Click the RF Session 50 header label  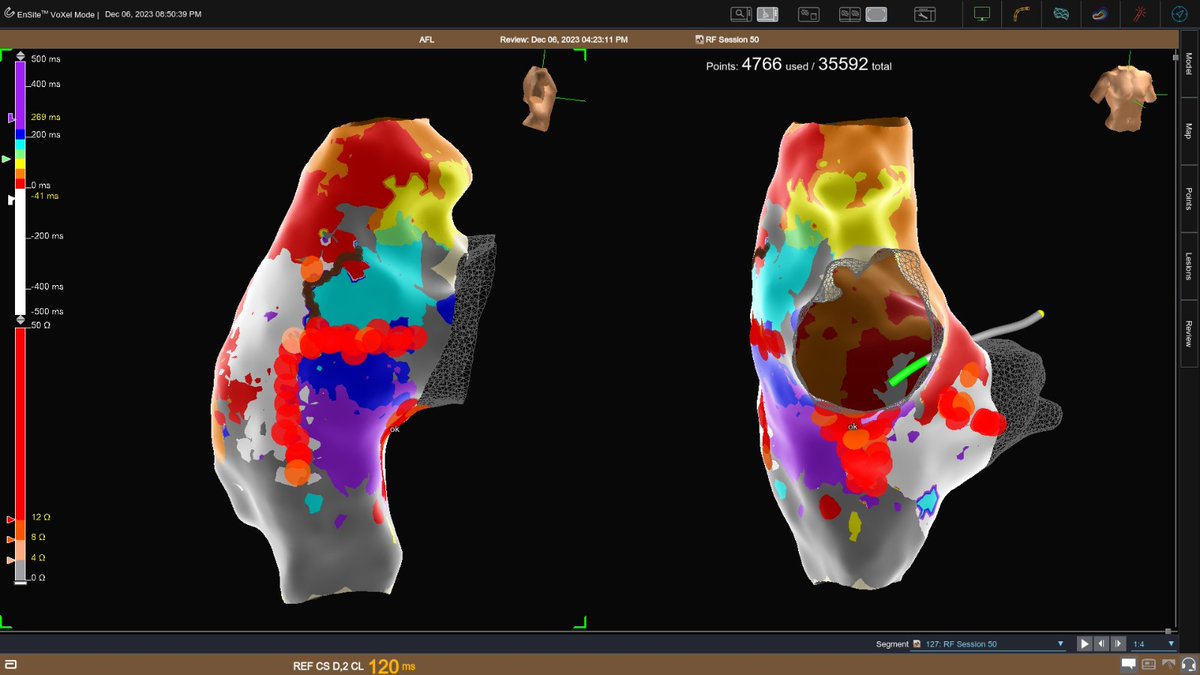coord(734,39)
